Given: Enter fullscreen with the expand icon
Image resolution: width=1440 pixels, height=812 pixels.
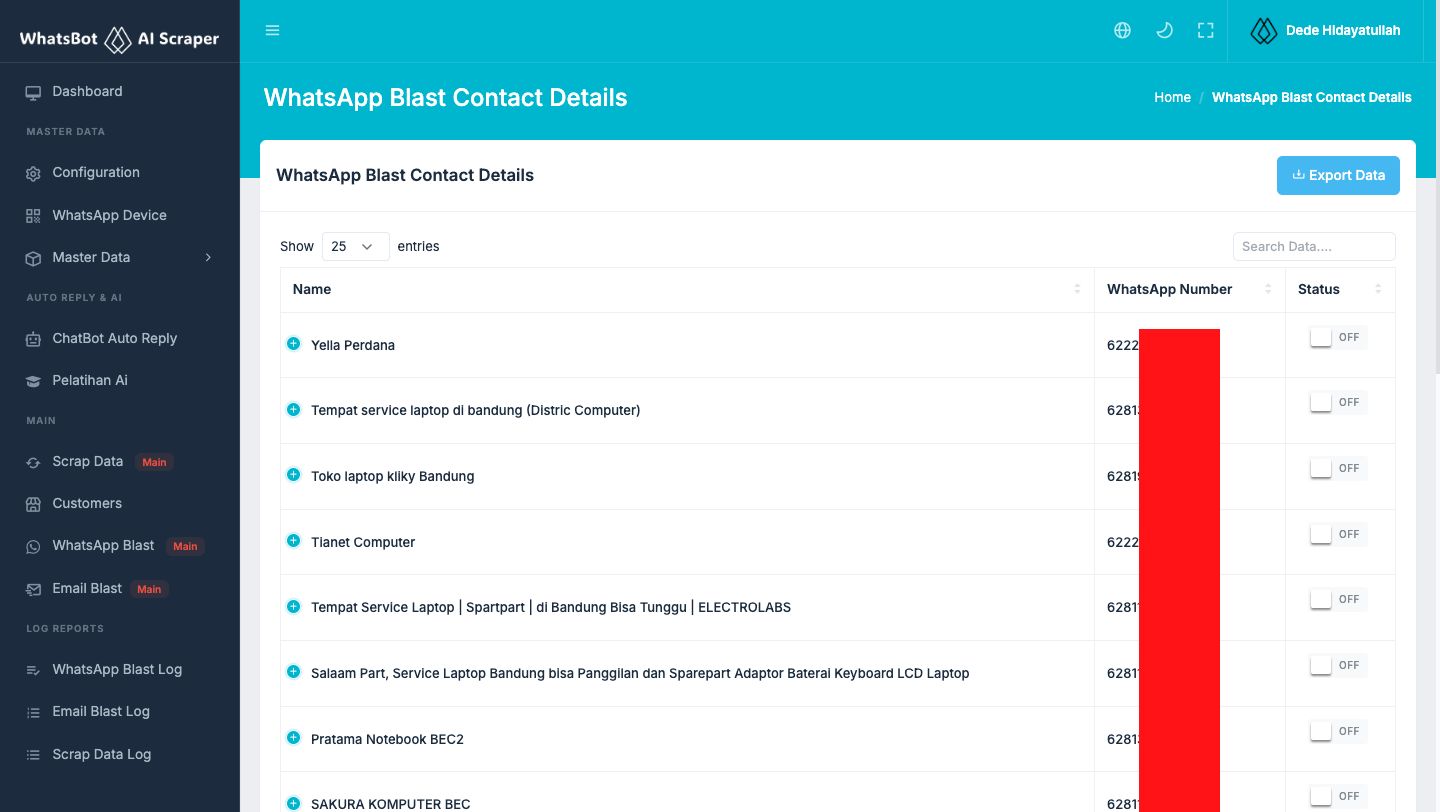Looking at the screenshot, I should (1206, 31).
